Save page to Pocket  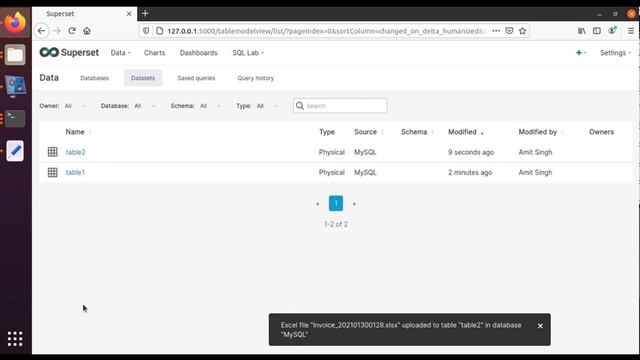point(509,31)
